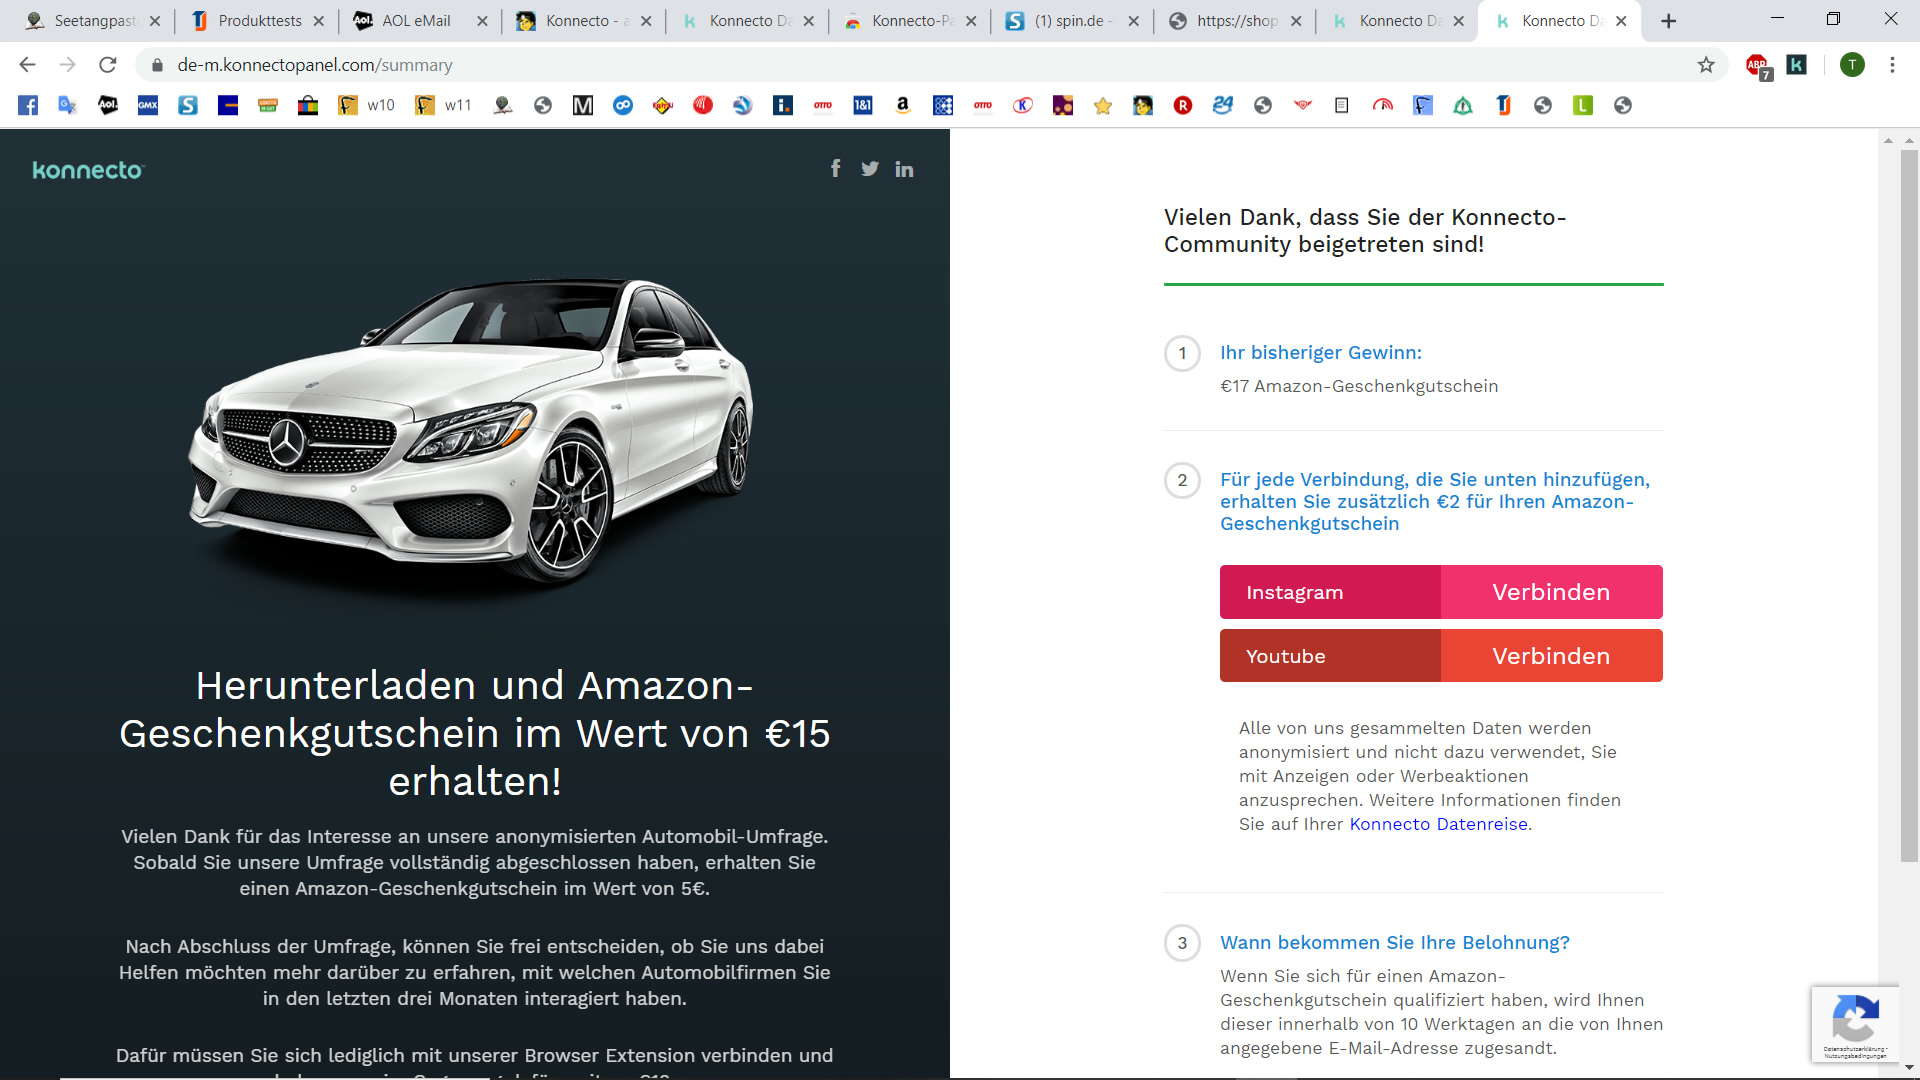Go back to the previous page
The height and width of the screenshot is (1080, 1920).
tap(28, 65)
